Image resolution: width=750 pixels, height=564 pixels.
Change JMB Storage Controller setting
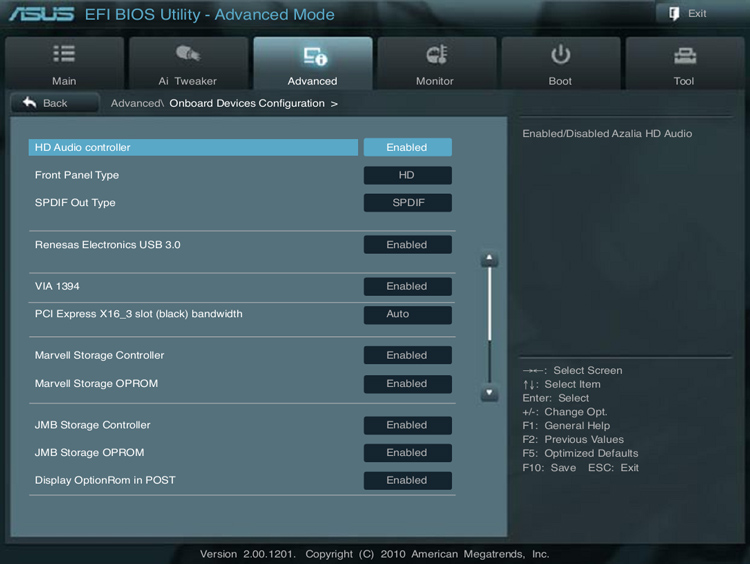[408, 425]
